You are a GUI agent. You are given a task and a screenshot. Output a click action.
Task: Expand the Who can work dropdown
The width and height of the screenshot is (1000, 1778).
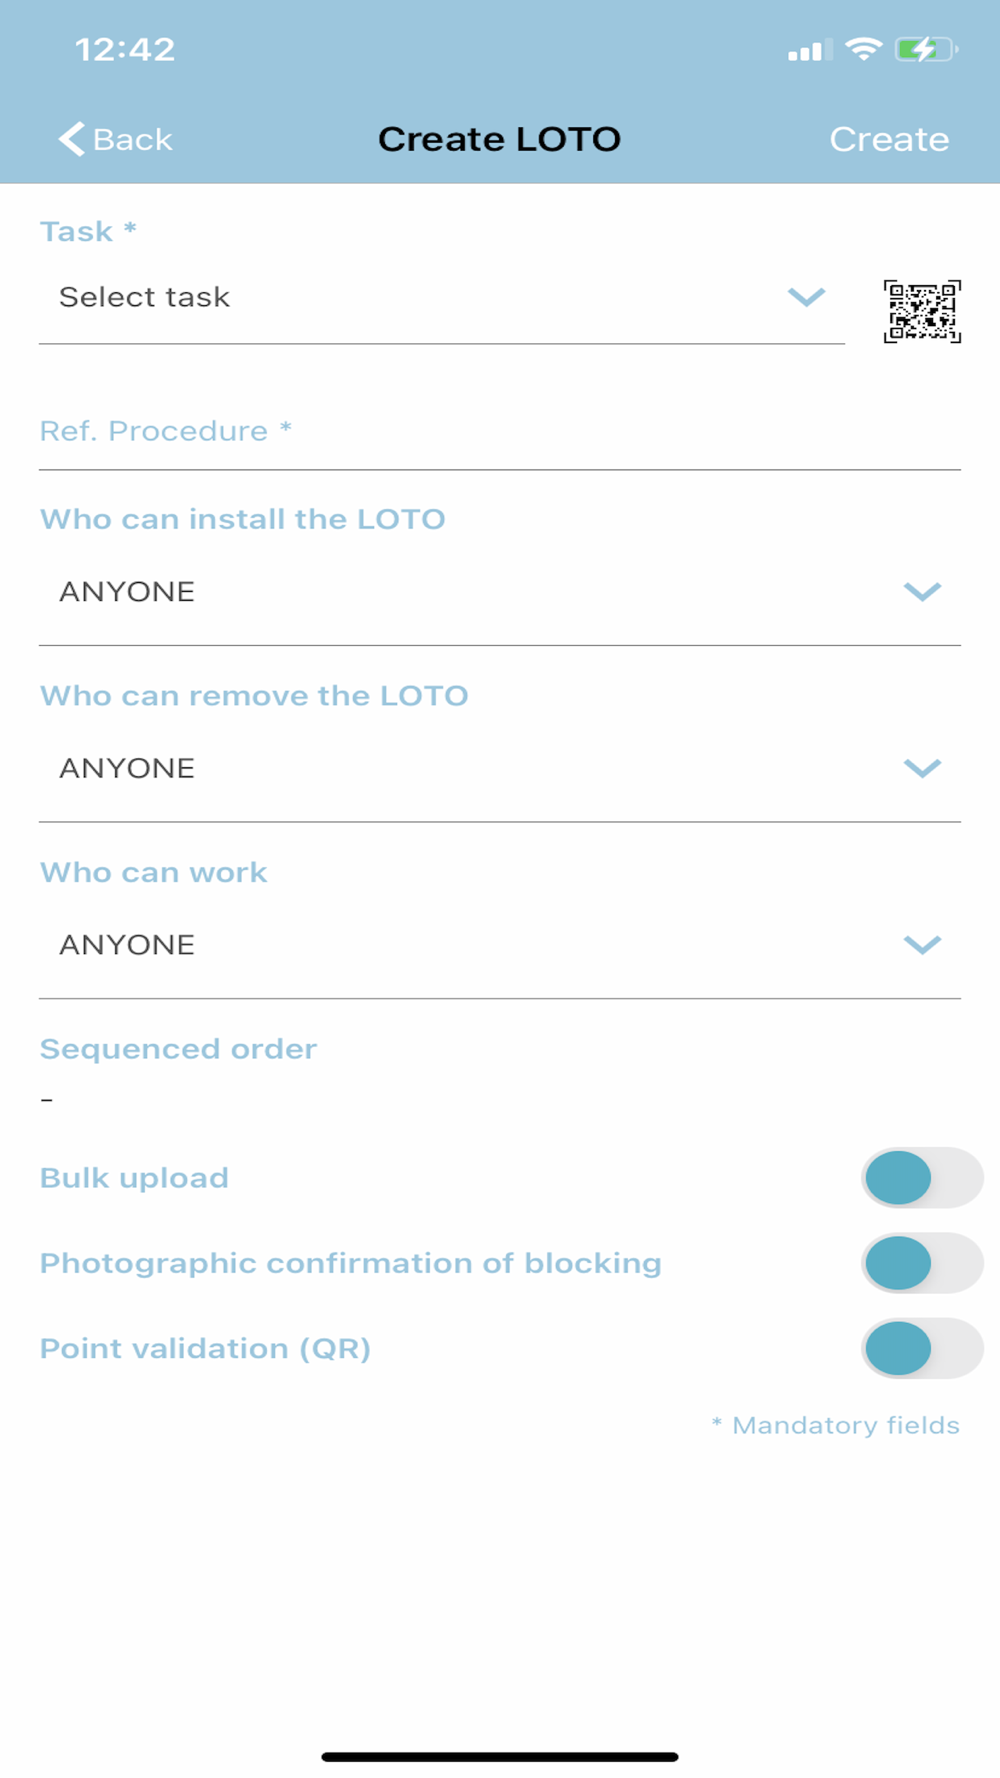(x=499, y=945)
